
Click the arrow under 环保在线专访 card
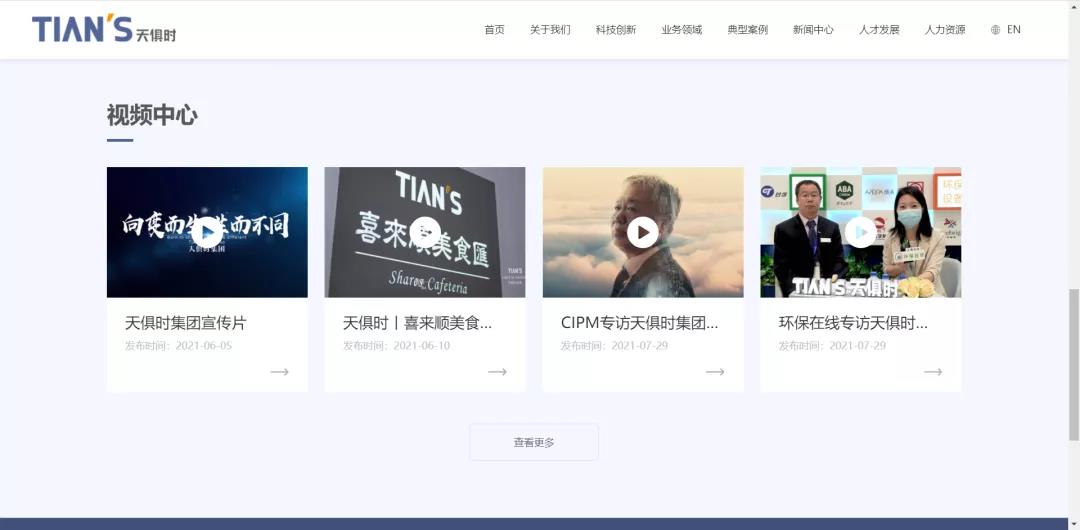[x=933, y=372]
